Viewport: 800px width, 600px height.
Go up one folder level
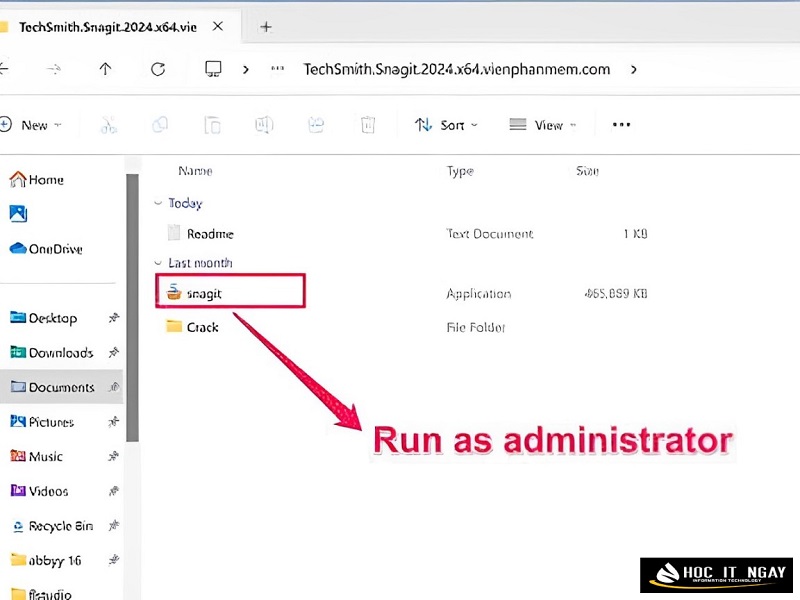click(x=106, y=69)
